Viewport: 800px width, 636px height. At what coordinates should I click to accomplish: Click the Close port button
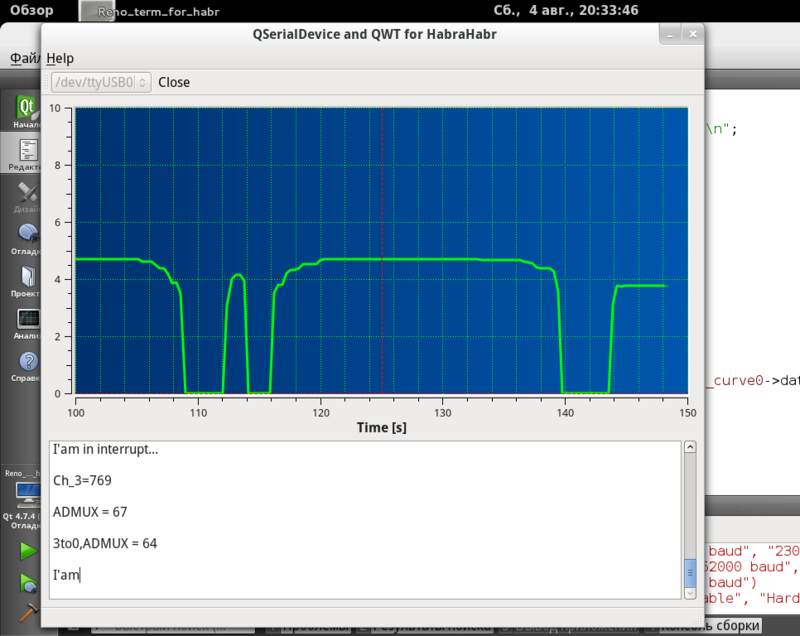click(x=174, y=82)
